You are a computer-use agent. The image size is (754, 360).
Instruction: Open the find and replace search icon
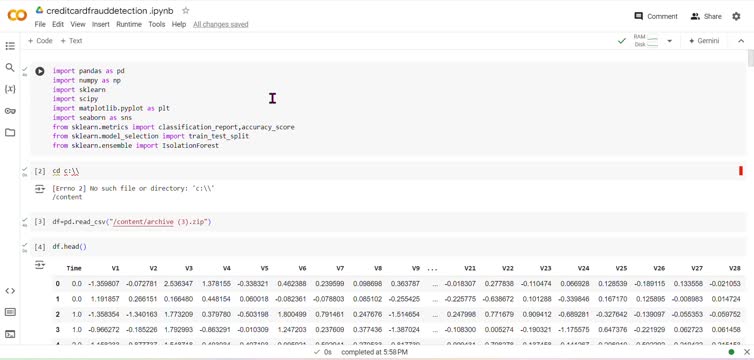pos(10,67)
